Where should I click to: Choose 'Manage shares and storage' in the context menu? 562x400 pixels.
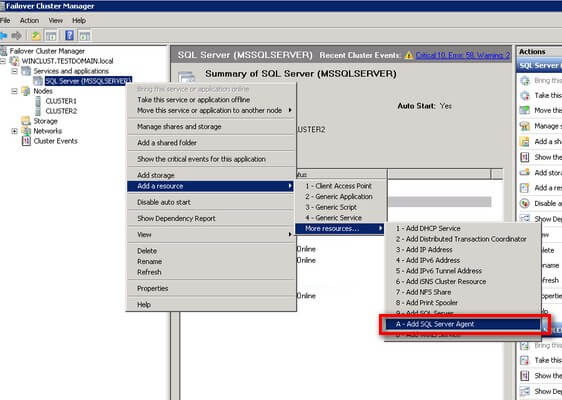click(x=211, y=127)
